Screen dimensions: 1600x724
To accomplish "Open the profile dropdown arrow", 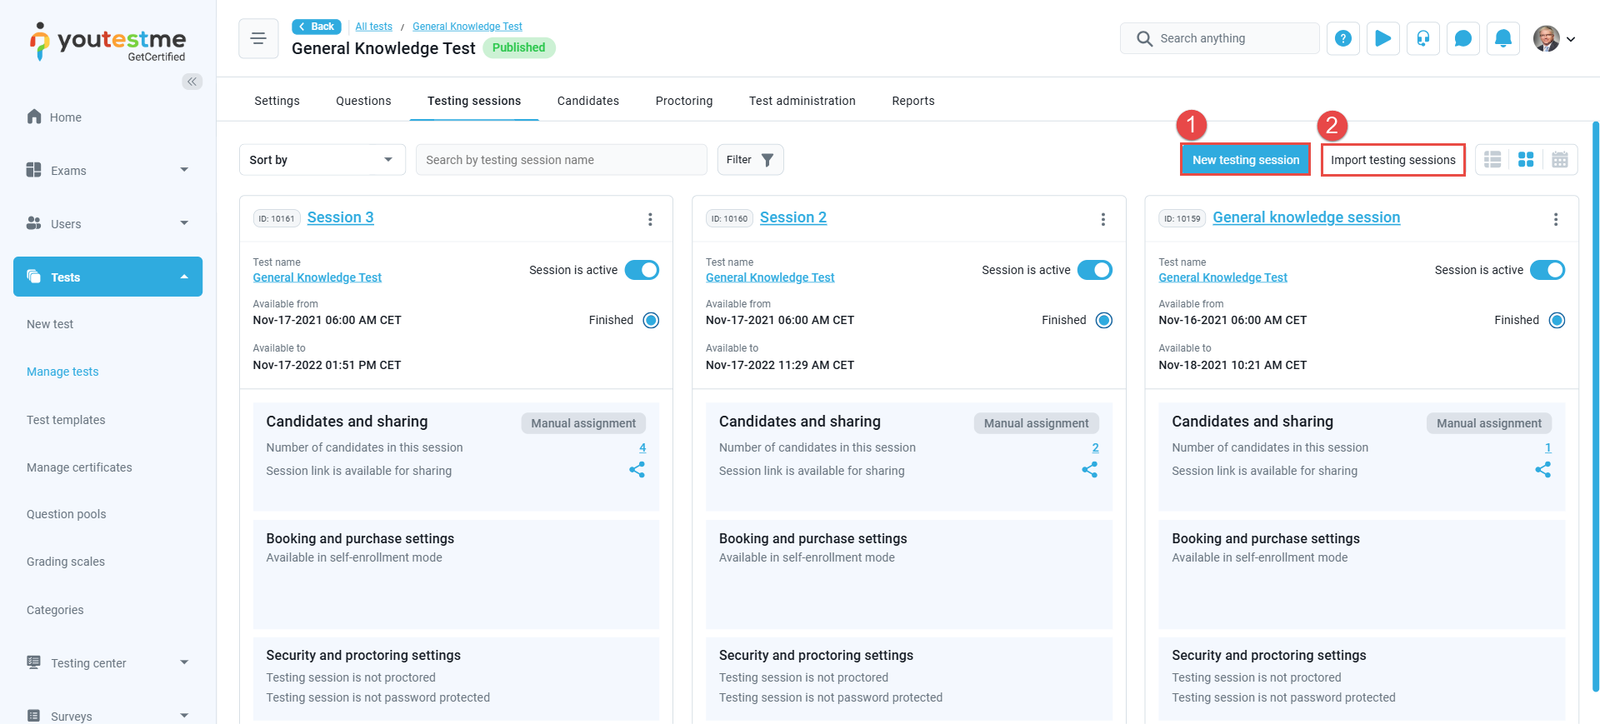I will [1571, 39].
